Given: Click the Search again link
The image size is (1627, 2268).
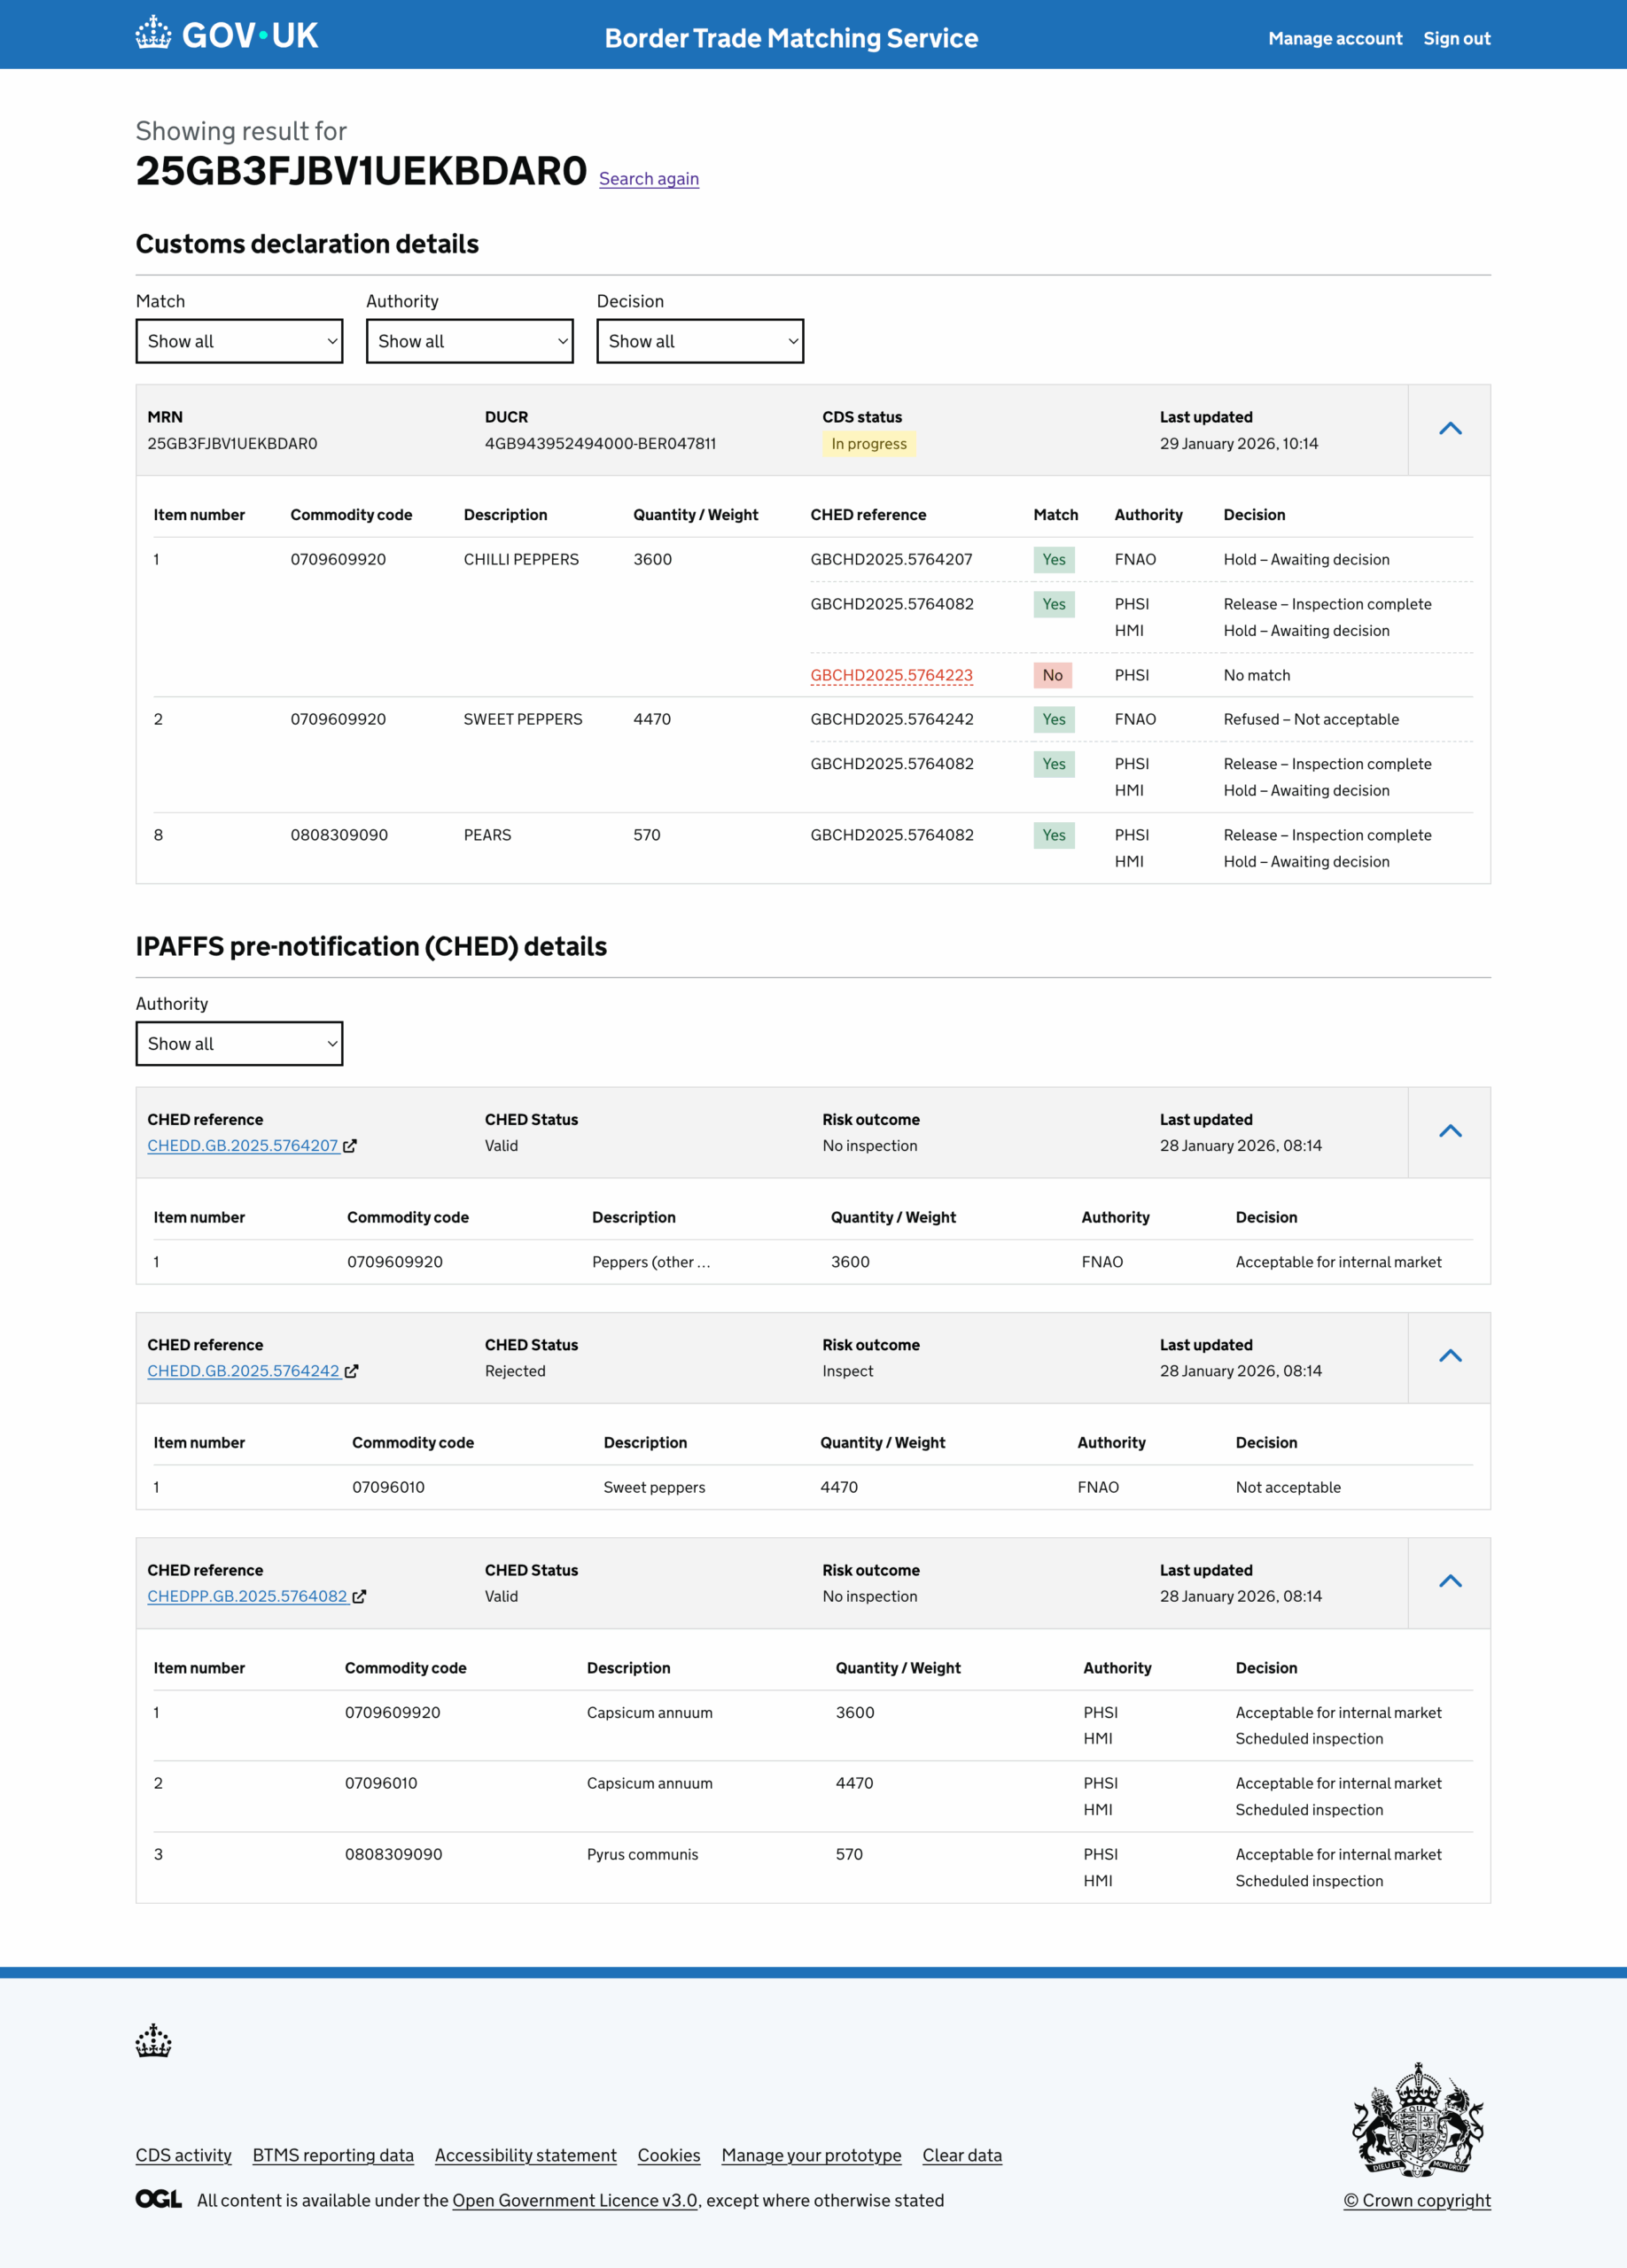Looking at the screenshot, I should click(x=648, y=179).
